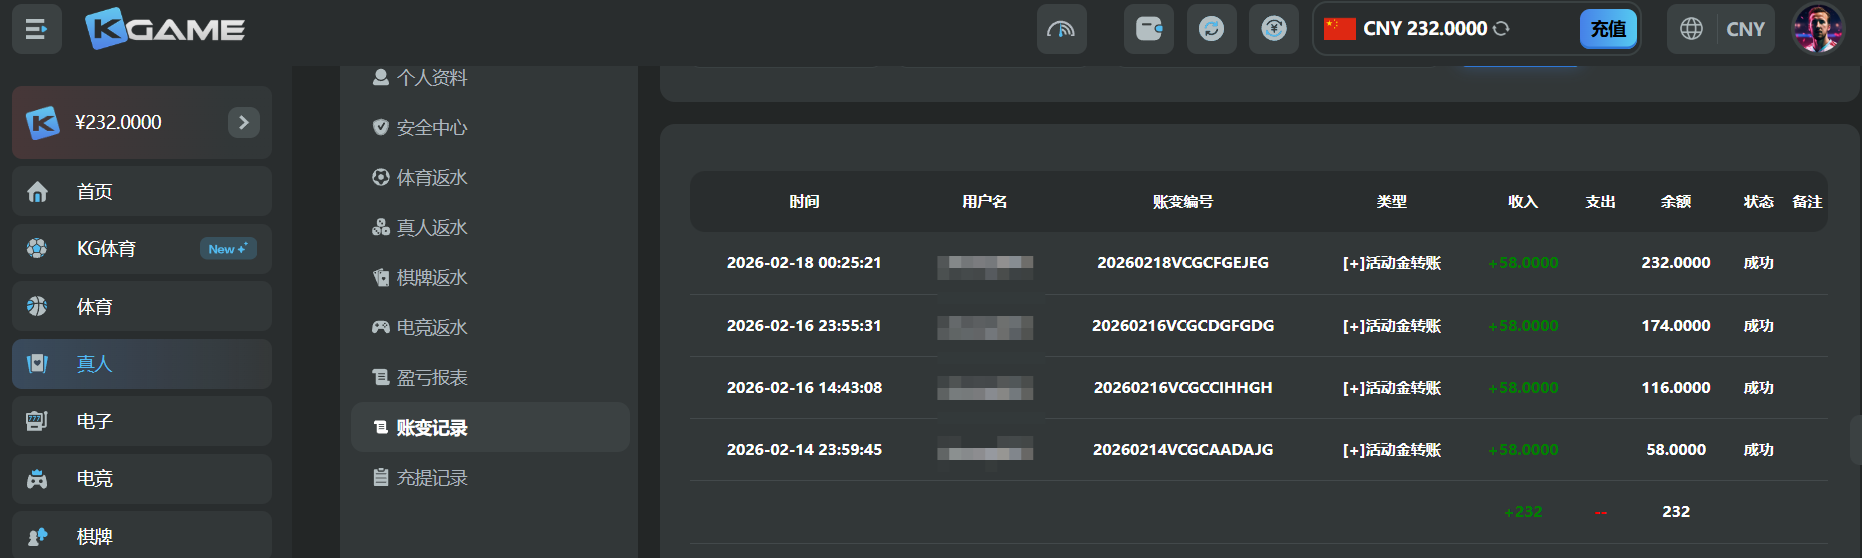Viewport: 1862px width, 558px height.
Task: Click the KG体育 soccer ball icon
Action: [37, 249]
